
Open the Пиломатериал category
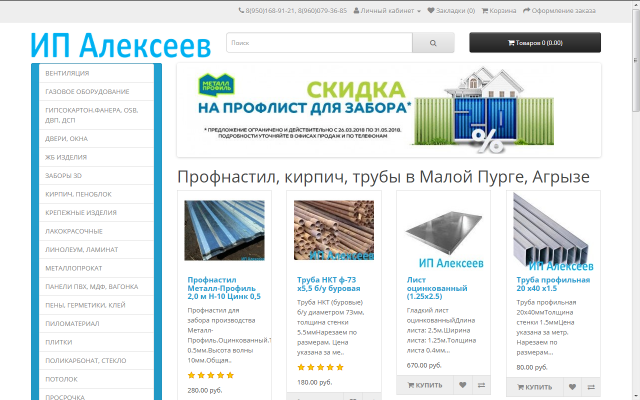coord(96,323)
